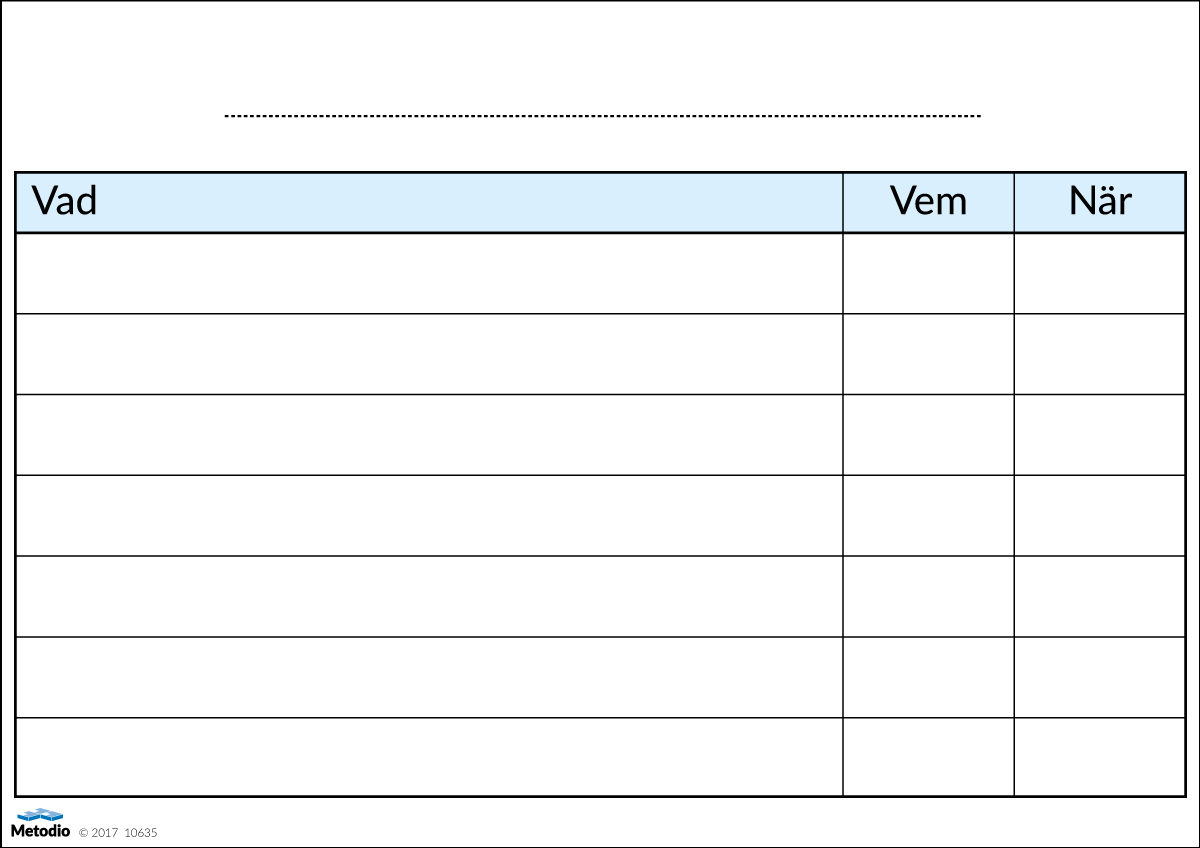This screenshot has width=1200, height=848.
Task: Select the sixth row När cell
Action: coord(1099,677)
